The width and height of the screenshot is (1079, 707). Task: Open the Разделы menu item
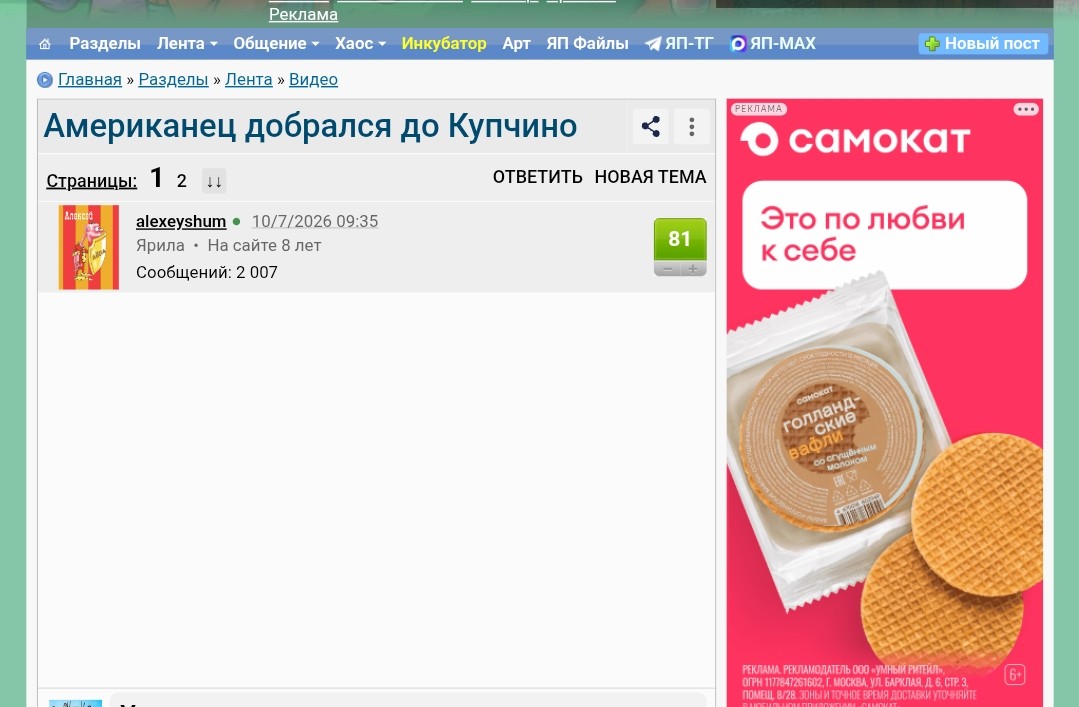105,43
